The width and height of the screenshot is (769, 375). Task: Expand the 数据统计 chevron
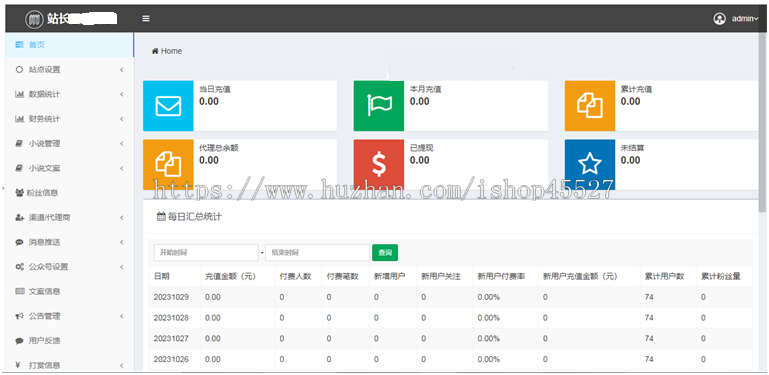[122, 94]
